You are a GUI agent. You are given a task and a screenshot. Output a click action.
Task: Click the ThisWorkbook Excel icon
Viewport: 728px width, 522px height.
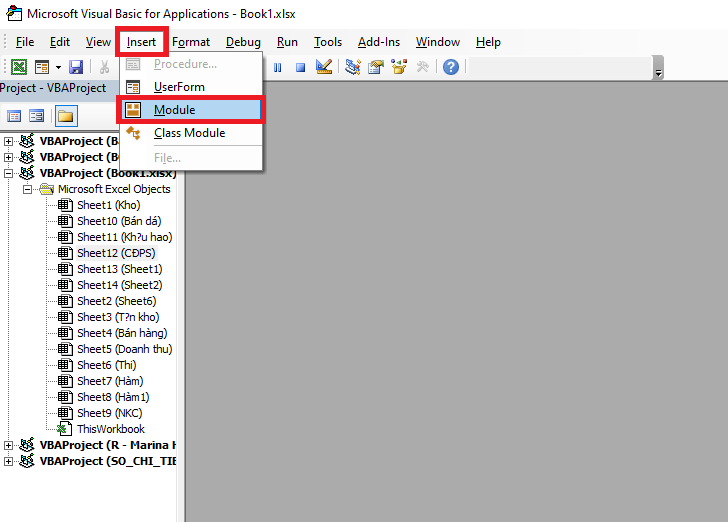(65, 429)
